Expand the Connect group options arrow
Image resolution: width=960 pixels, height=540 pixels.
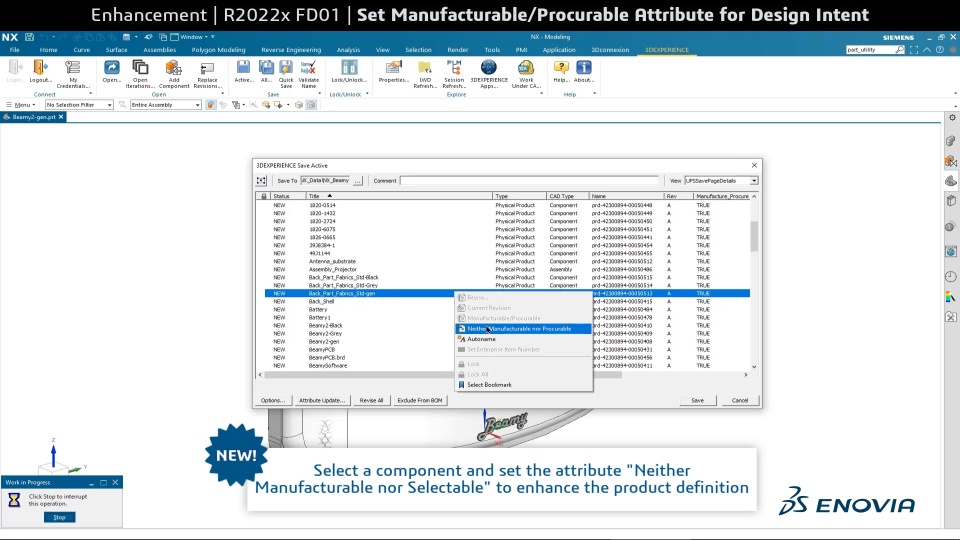tap(91, 94)
